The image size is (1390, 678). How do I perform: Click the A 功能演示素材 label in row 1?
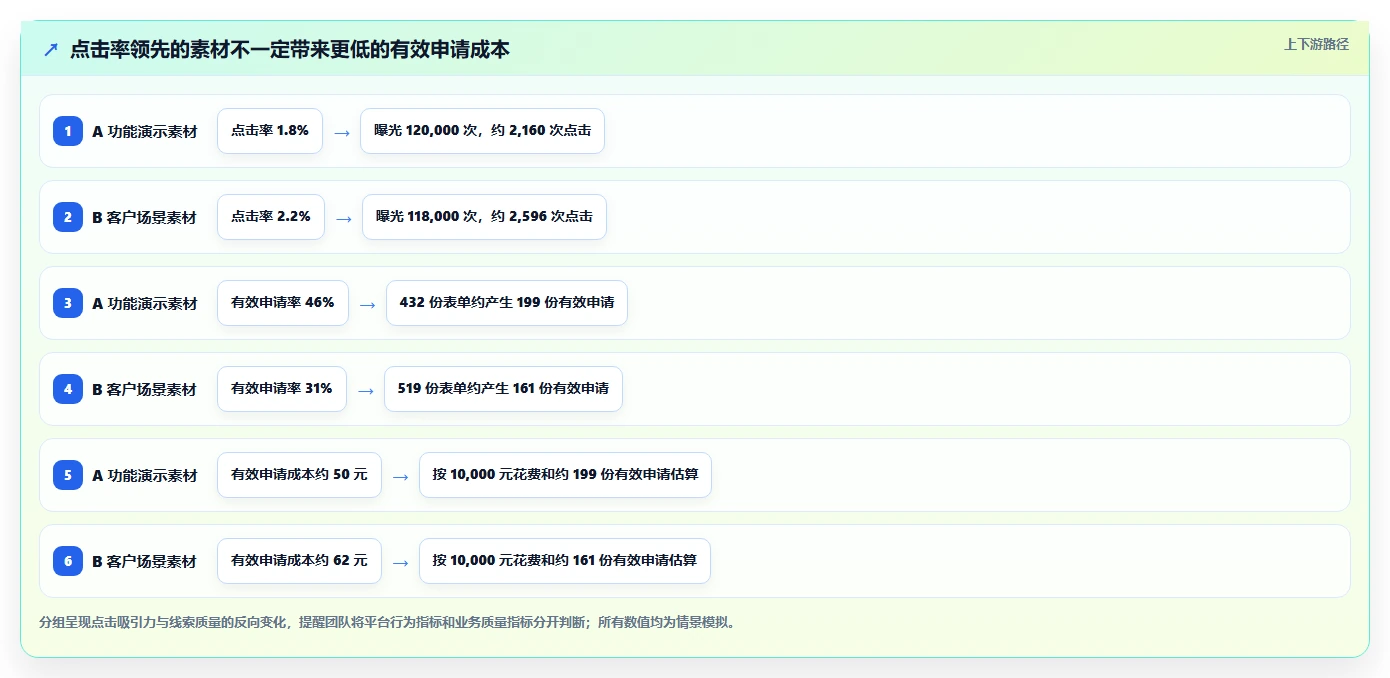145,131
